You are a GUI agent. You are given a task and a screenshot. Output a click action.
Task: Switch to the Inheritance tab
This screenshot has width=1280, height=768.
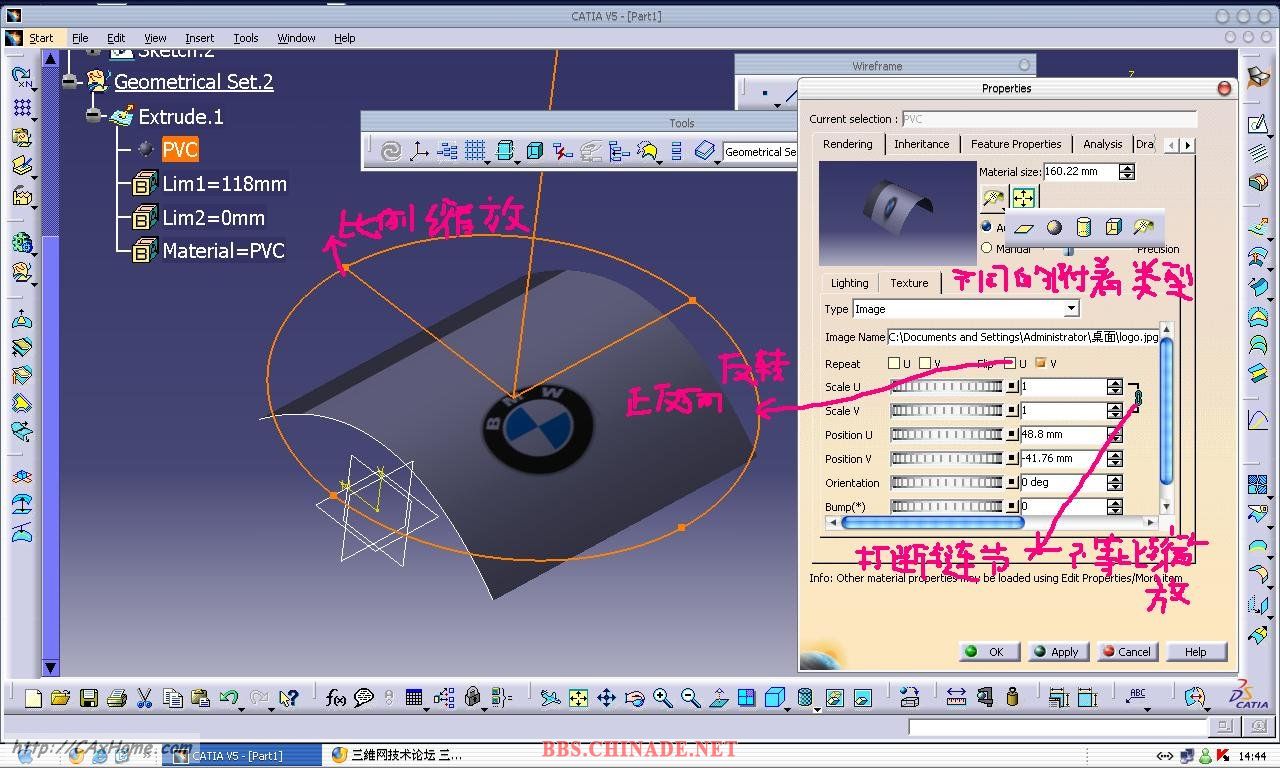(922, 144)
